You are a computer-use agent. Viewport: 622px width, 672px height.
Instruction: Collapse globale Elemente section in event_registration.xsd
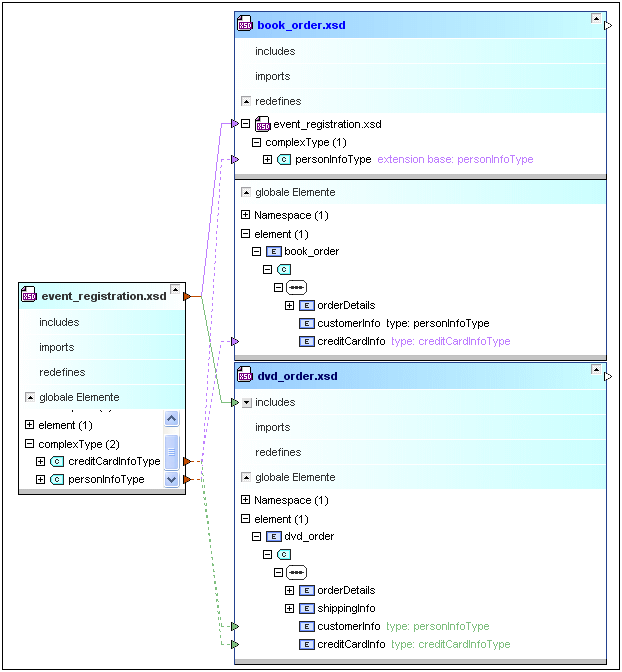point(30,397)
